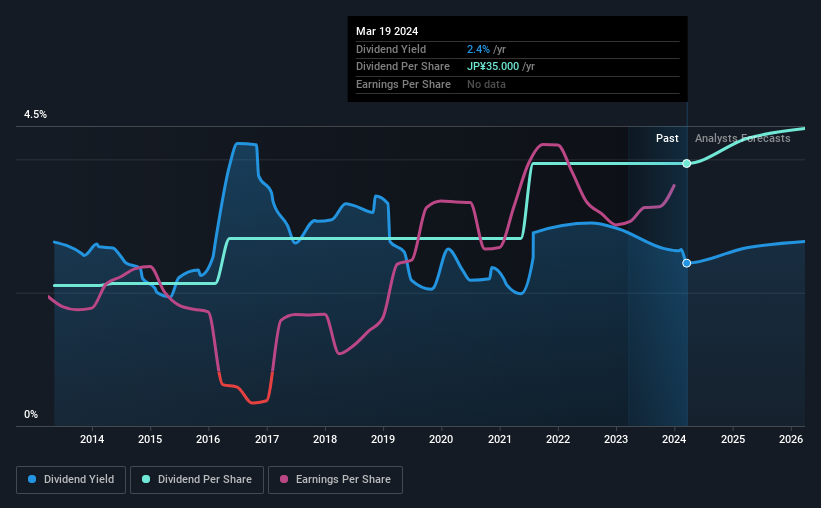The height and width of the screenshot is (508, 821).
Task: Click the Analysts Forecasts region label
Action: coord(742,138)
